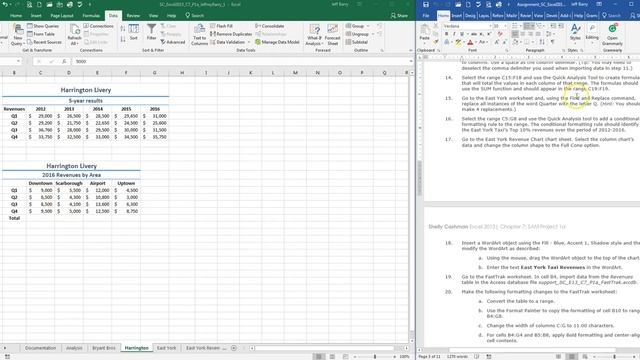Screen dimensions: 640x360
Task: Click the Undo icon in Excel title bar
Action: (x=5, y=4)
